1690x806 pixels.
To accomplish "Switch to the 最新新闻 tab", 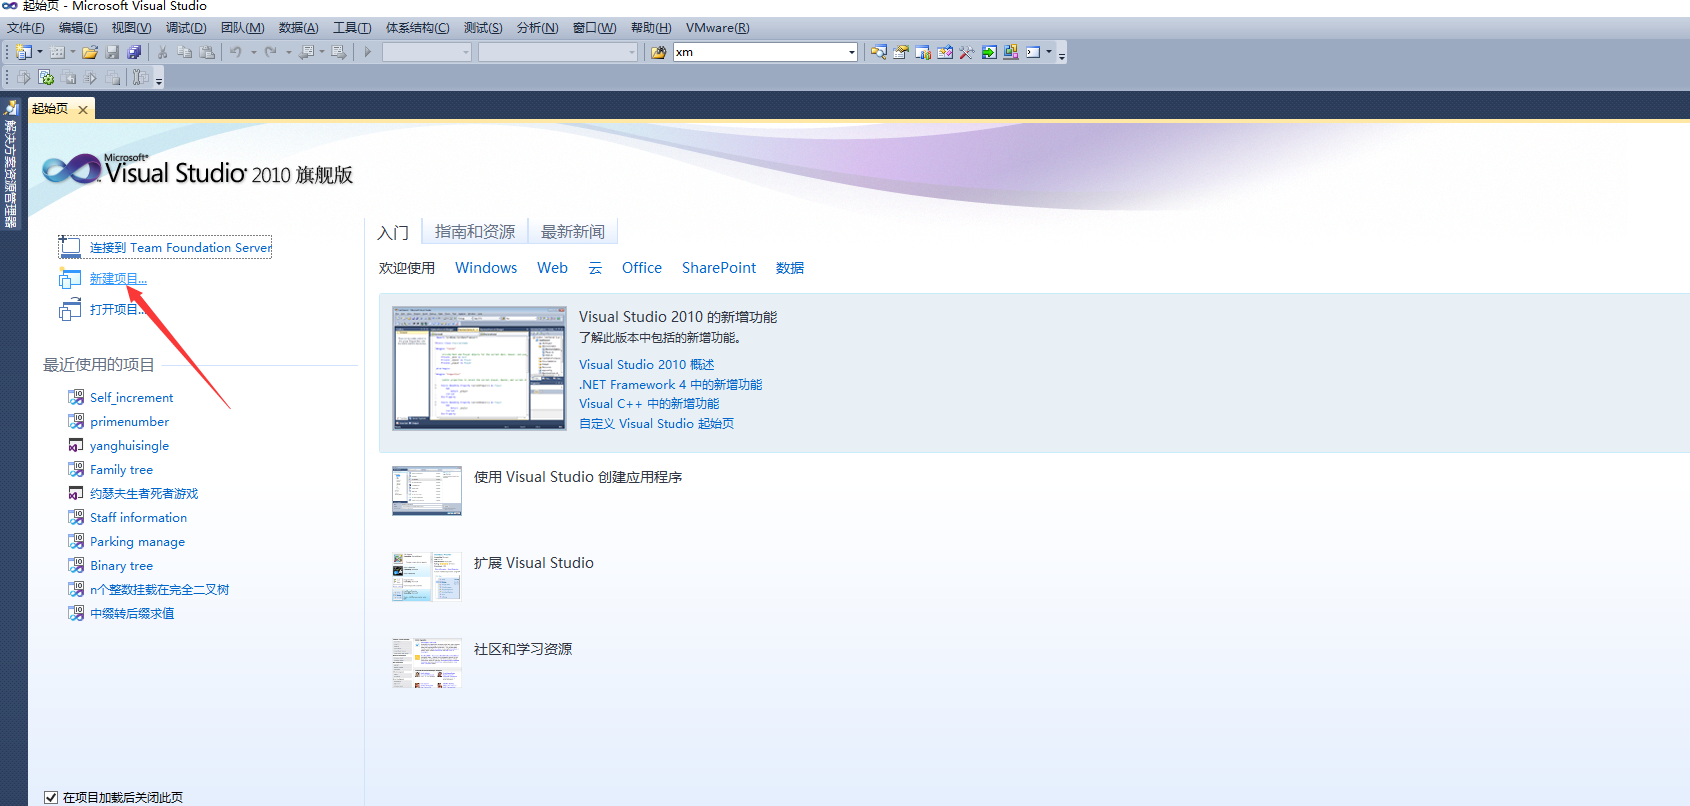I will point(572,232).
